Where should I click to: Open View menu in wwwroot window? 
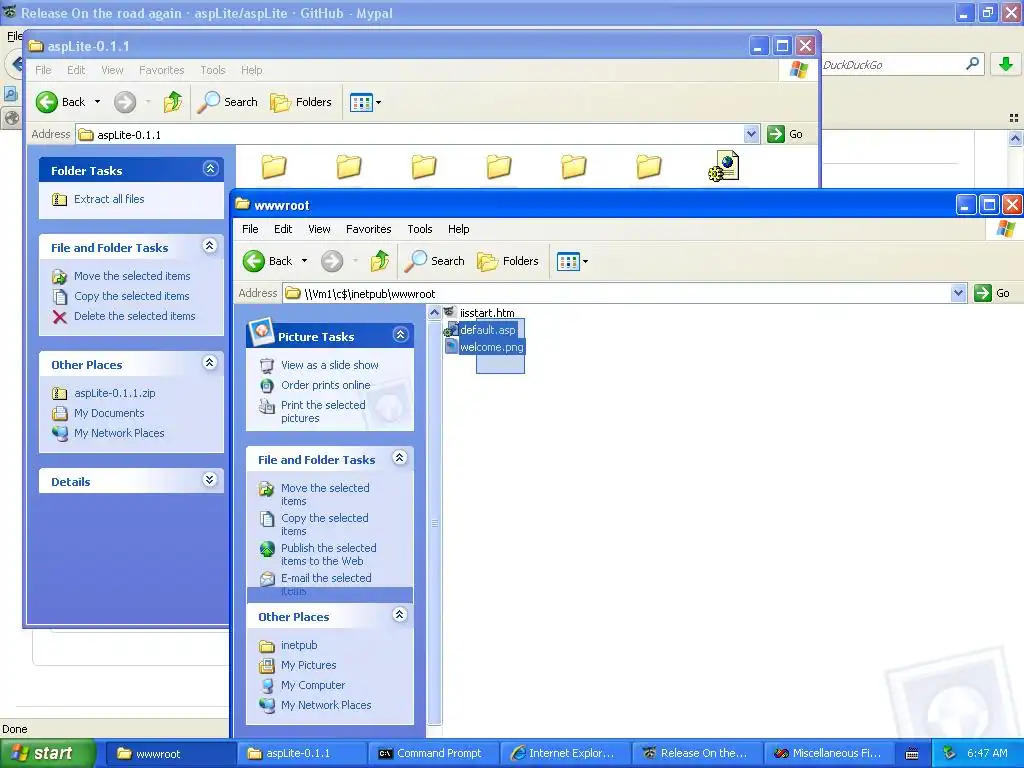(x=319, y=229)
